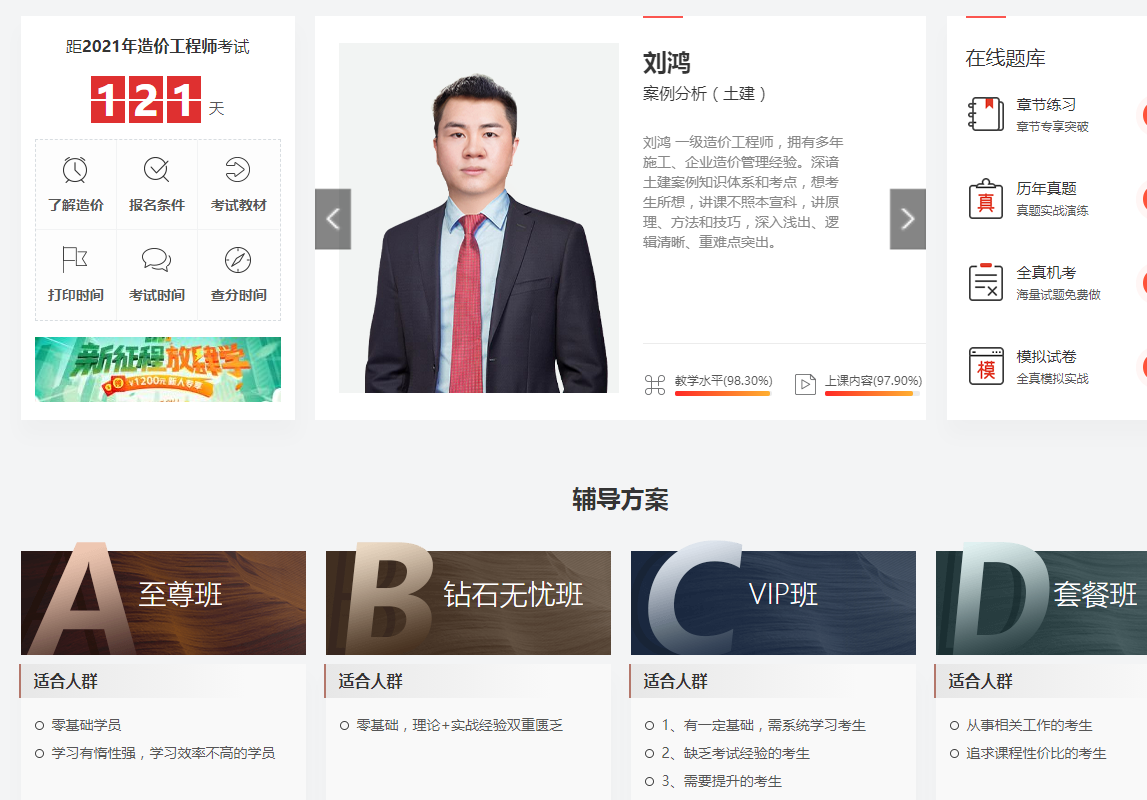Select the B 钻石无忧班 plan banner
Image resolution: width=1147 pixels, height=800 pixels.
coord(468,603)
